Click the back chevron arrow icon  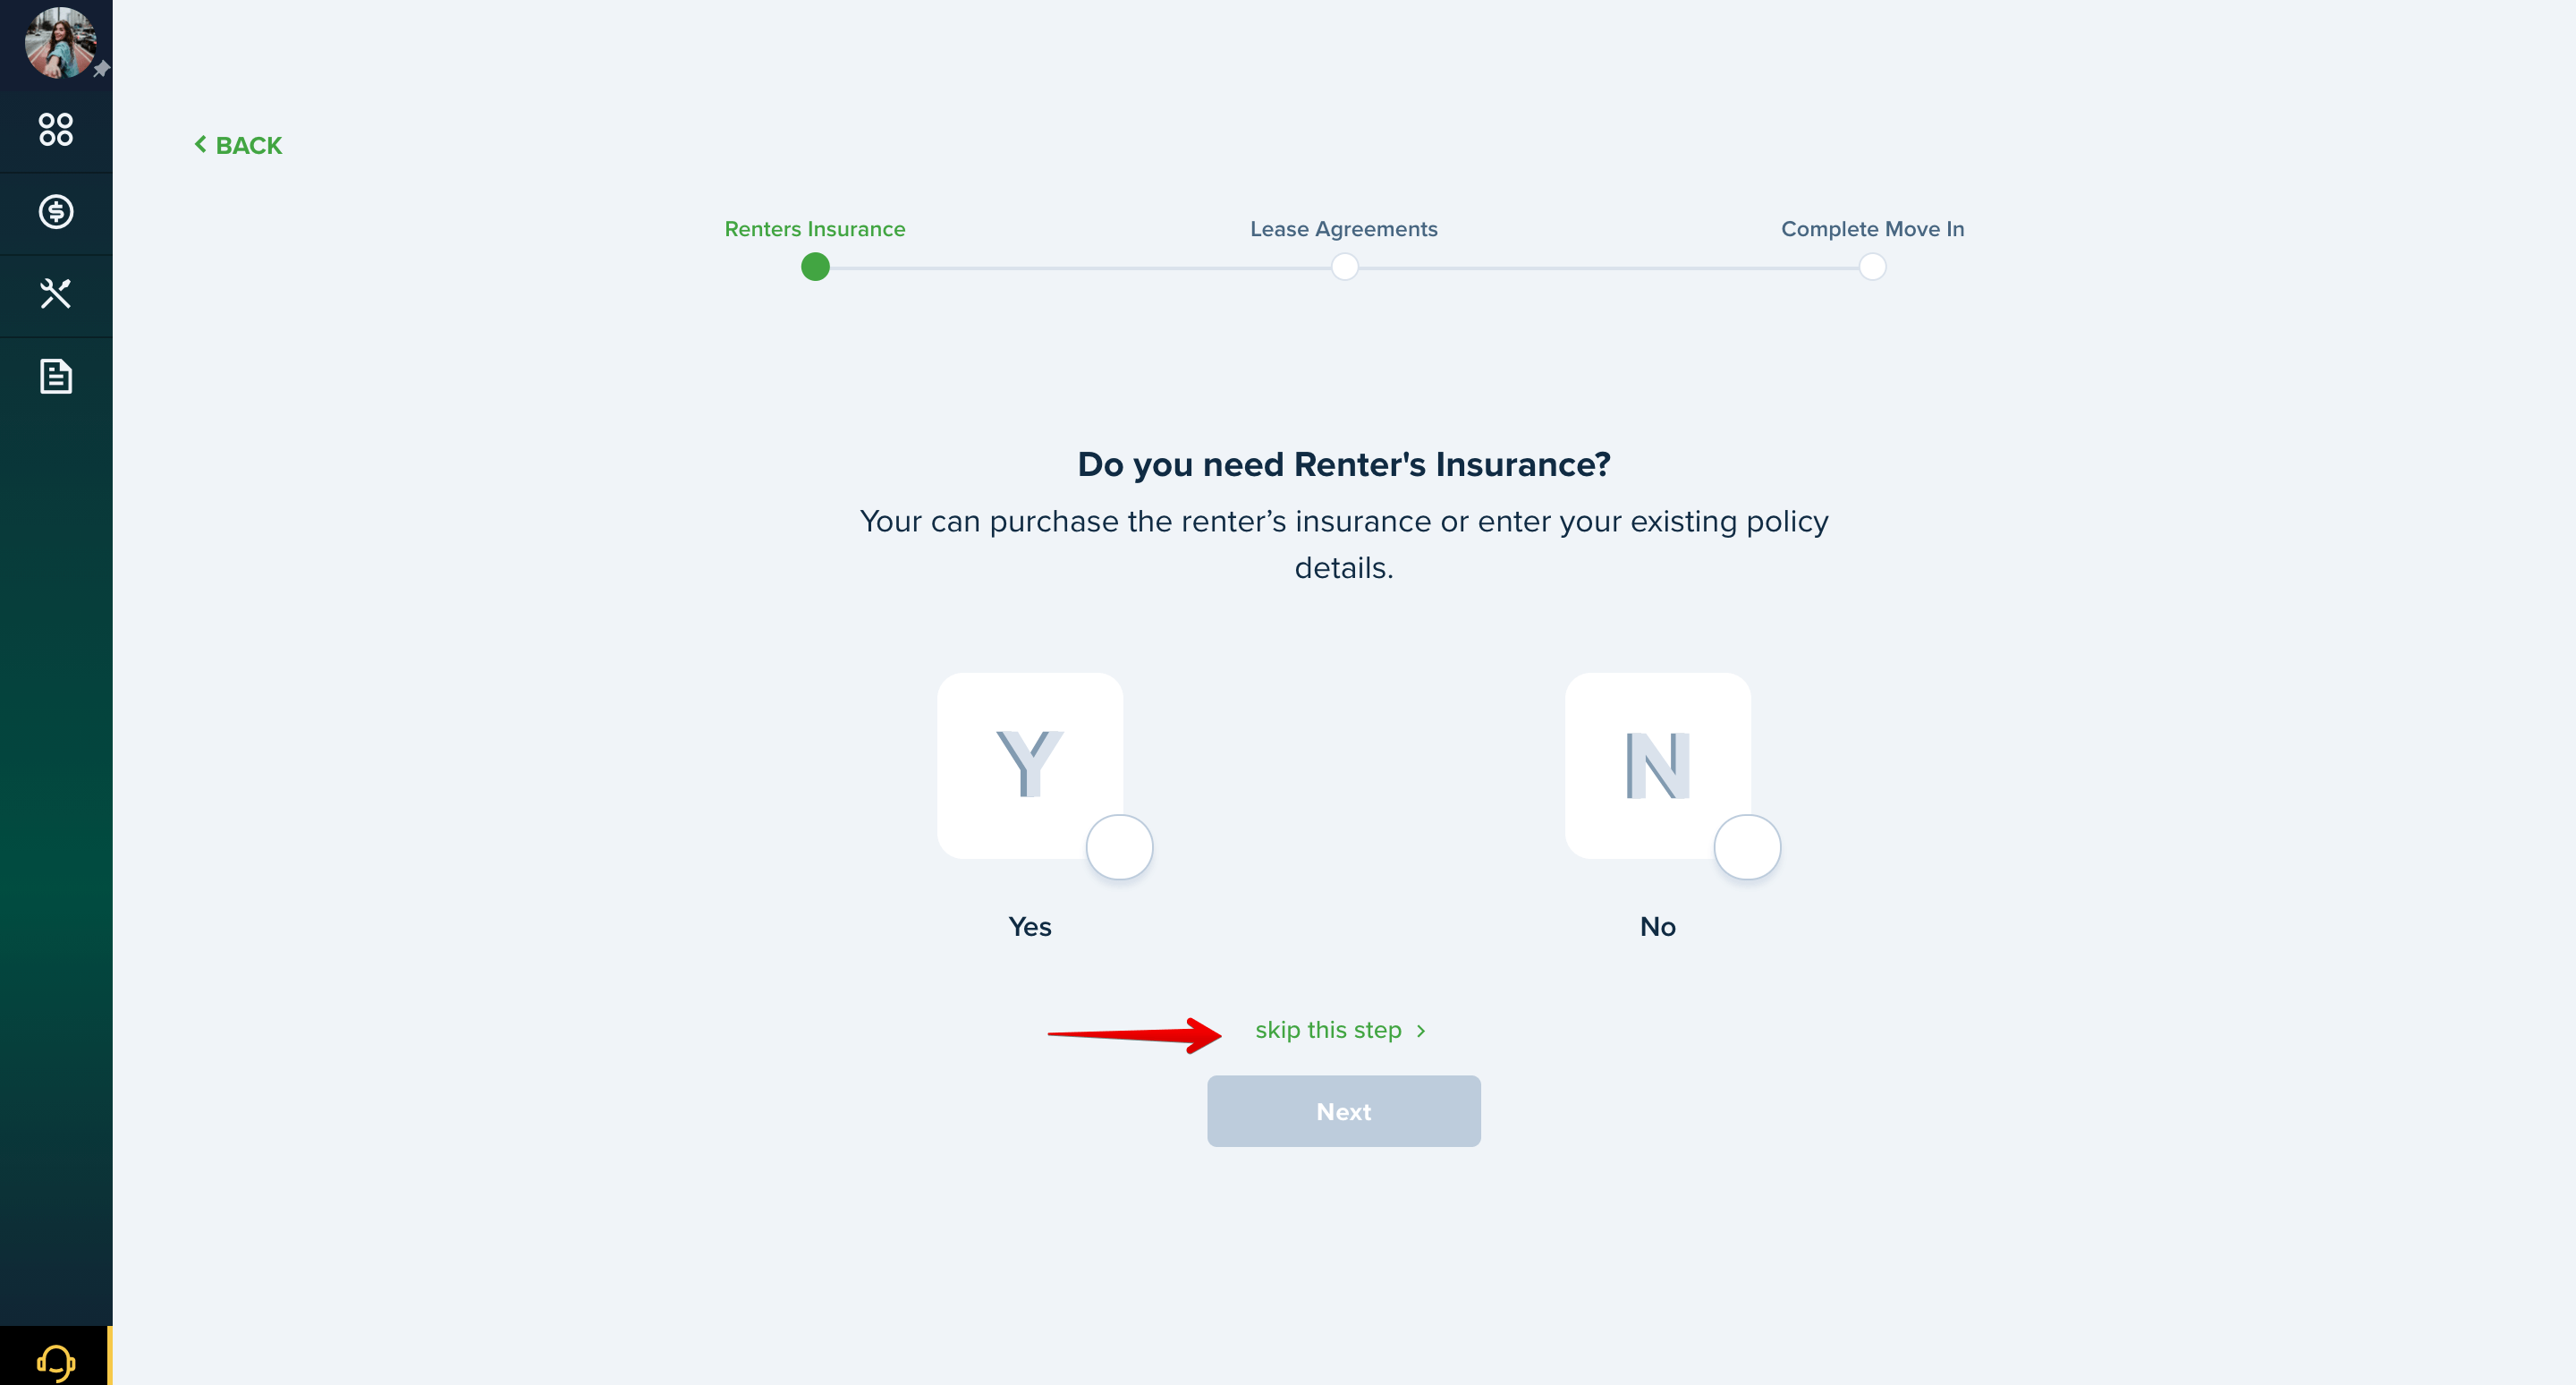click(200, 145)
